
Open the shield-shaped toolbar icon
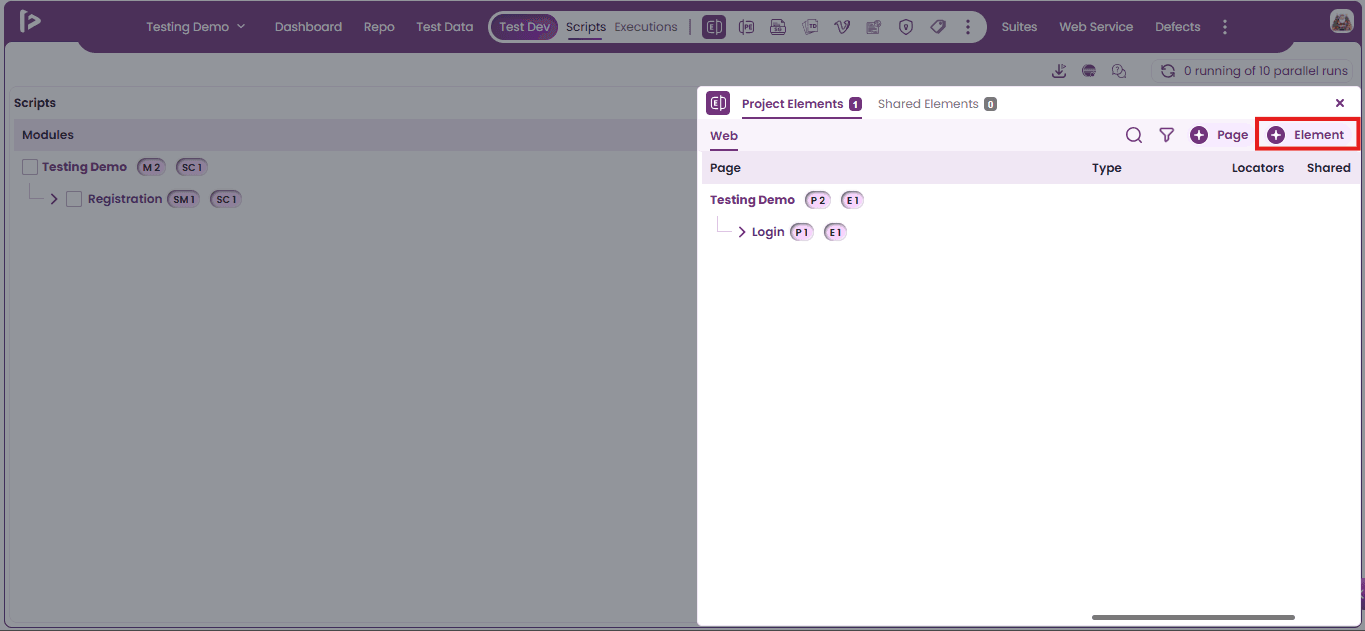906,27
